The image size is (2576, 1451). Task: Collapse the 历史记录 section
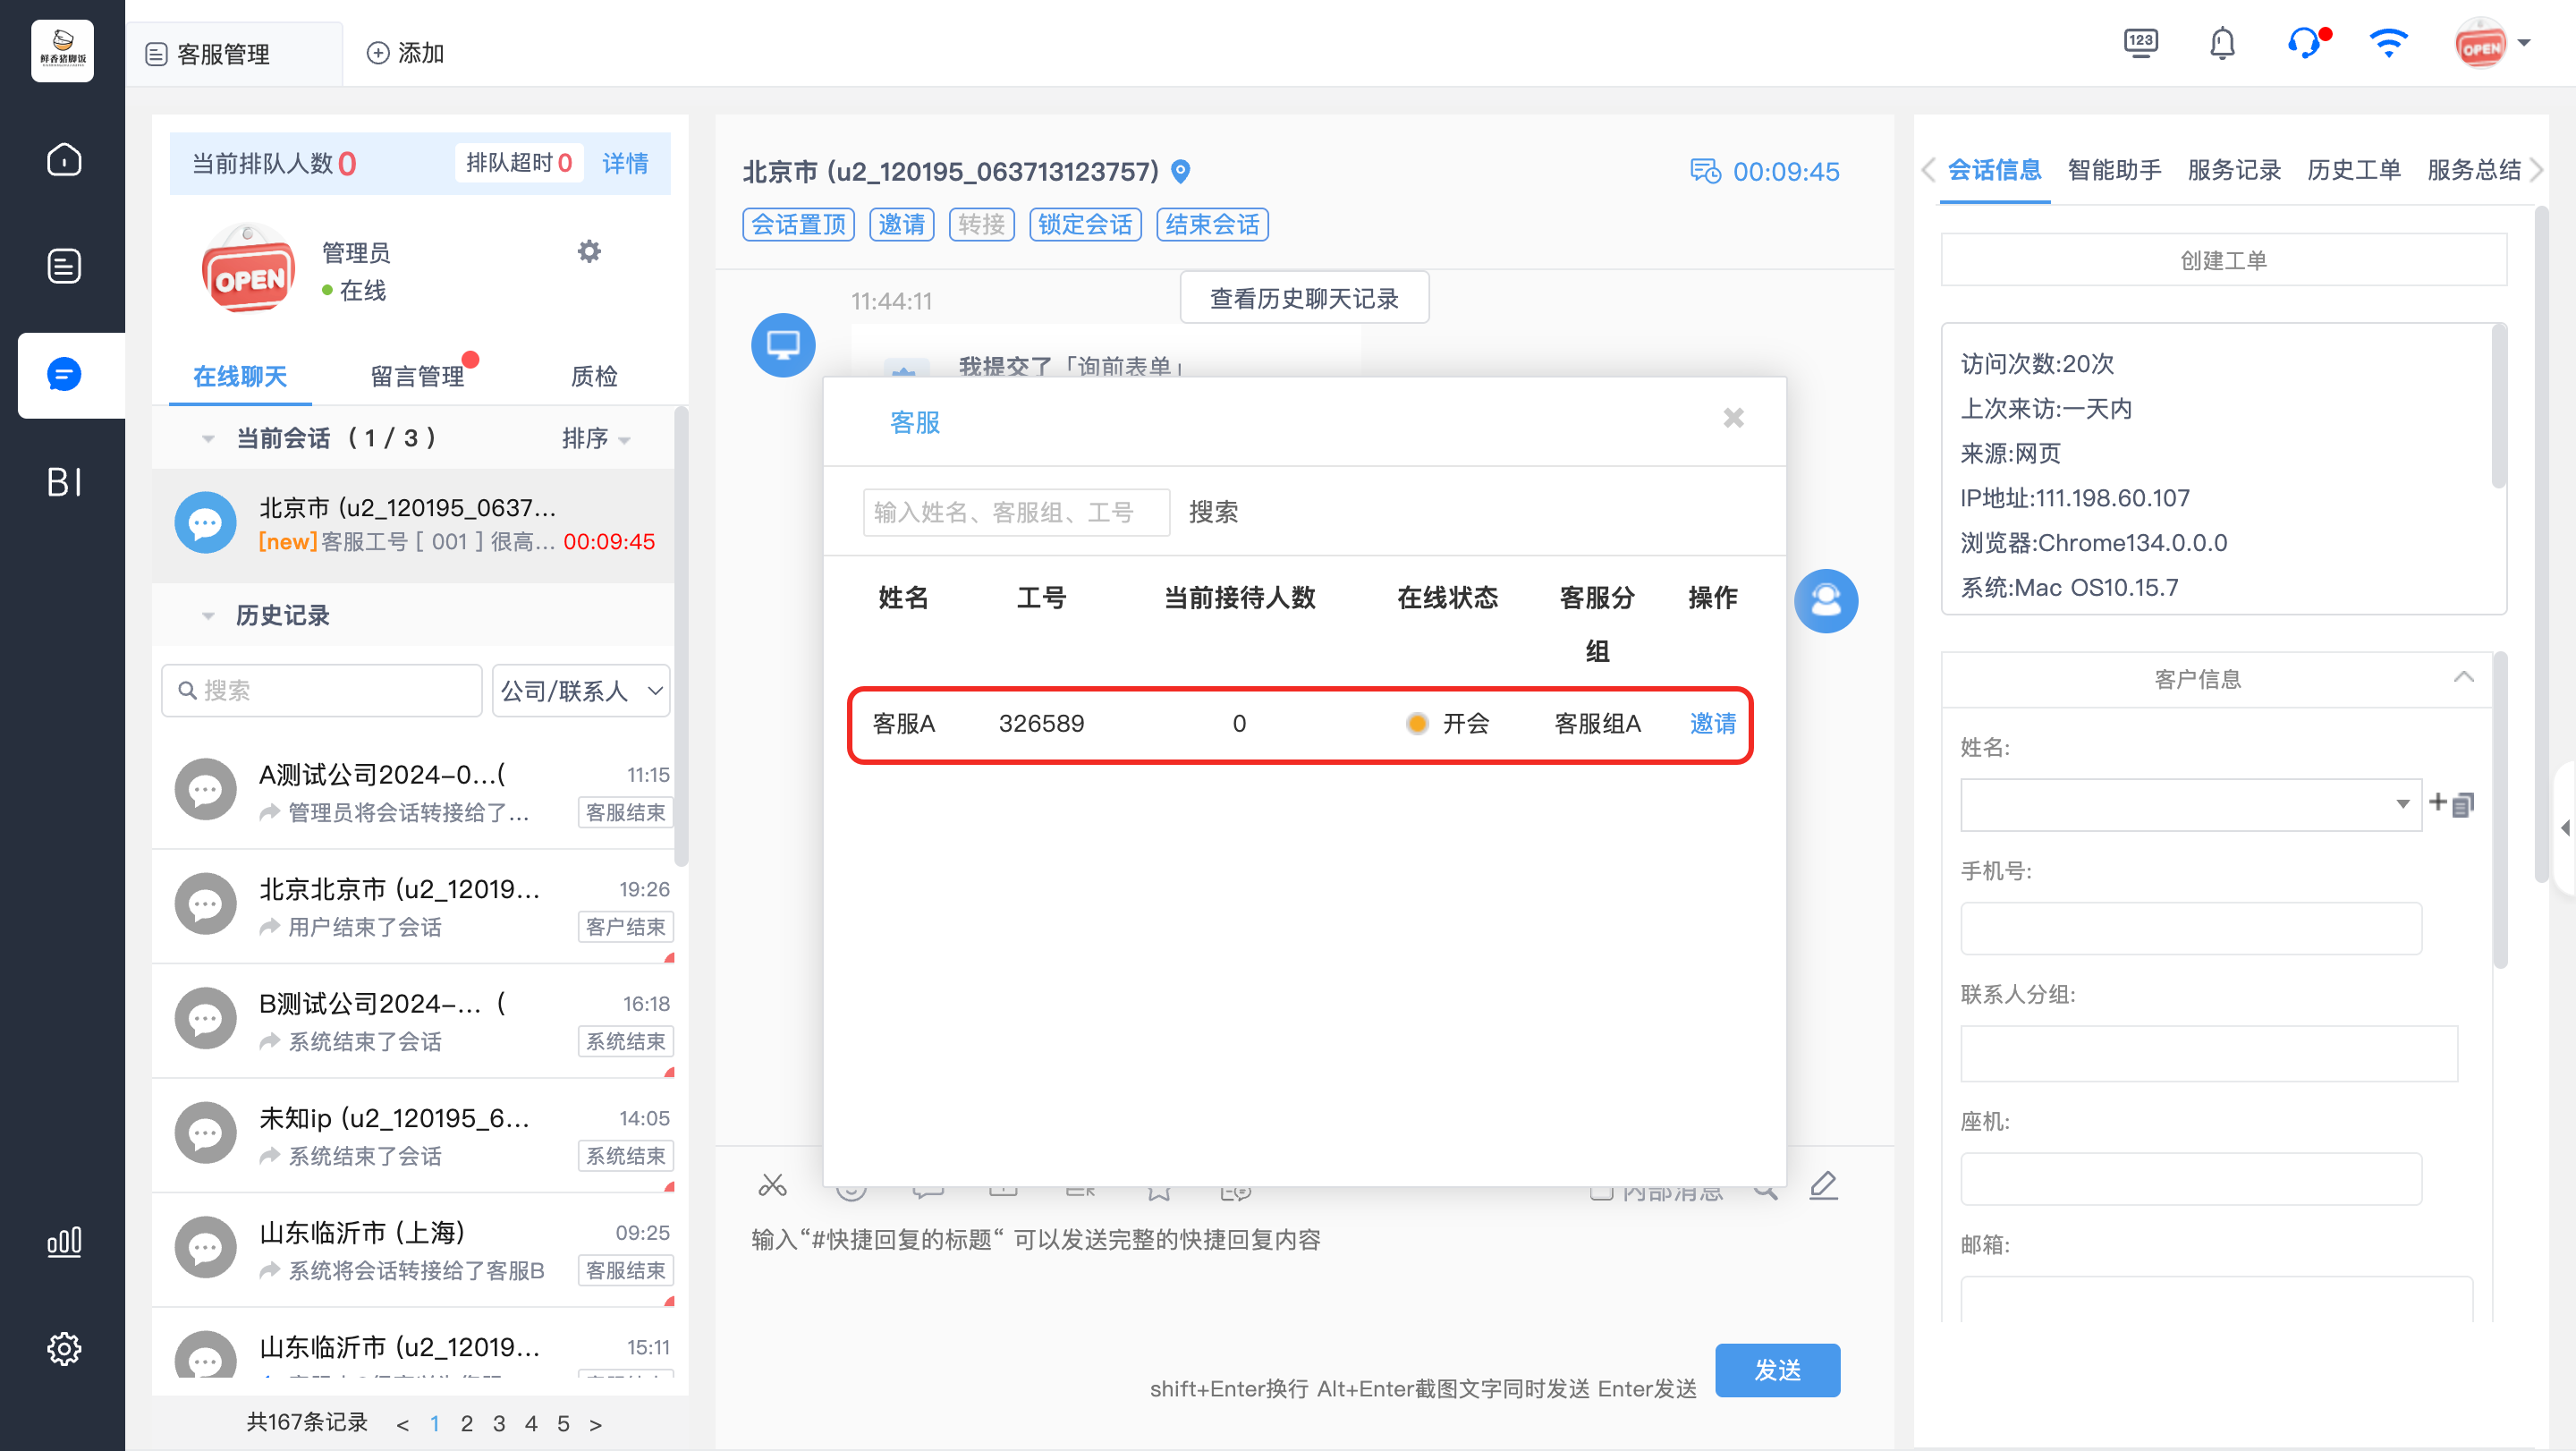208,616
